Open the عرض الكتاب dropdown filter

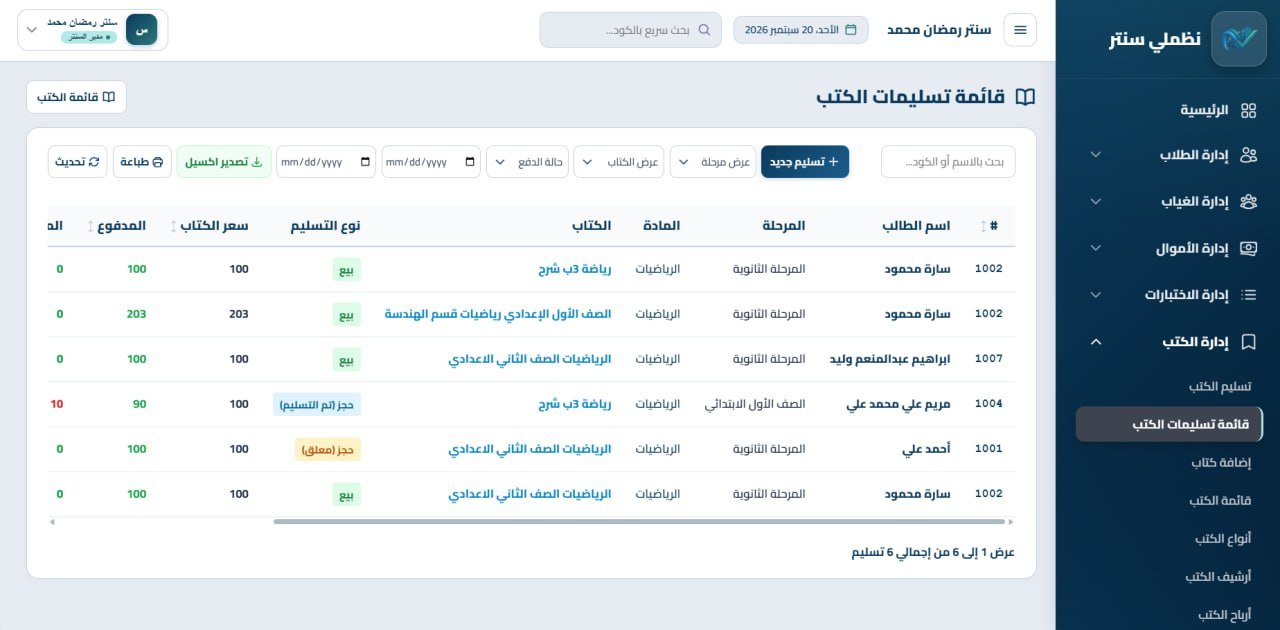[x=618, y=162]
